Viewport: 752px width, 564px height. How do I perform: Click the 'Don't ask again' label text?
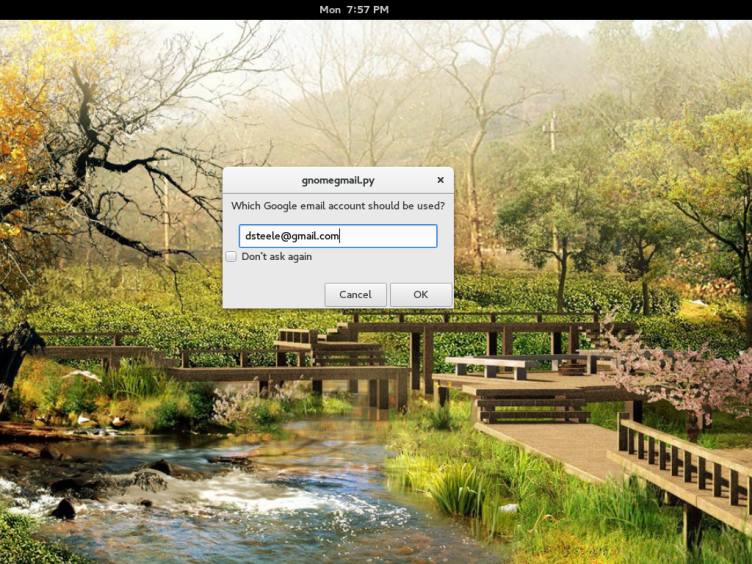click(x=277, y=257)
